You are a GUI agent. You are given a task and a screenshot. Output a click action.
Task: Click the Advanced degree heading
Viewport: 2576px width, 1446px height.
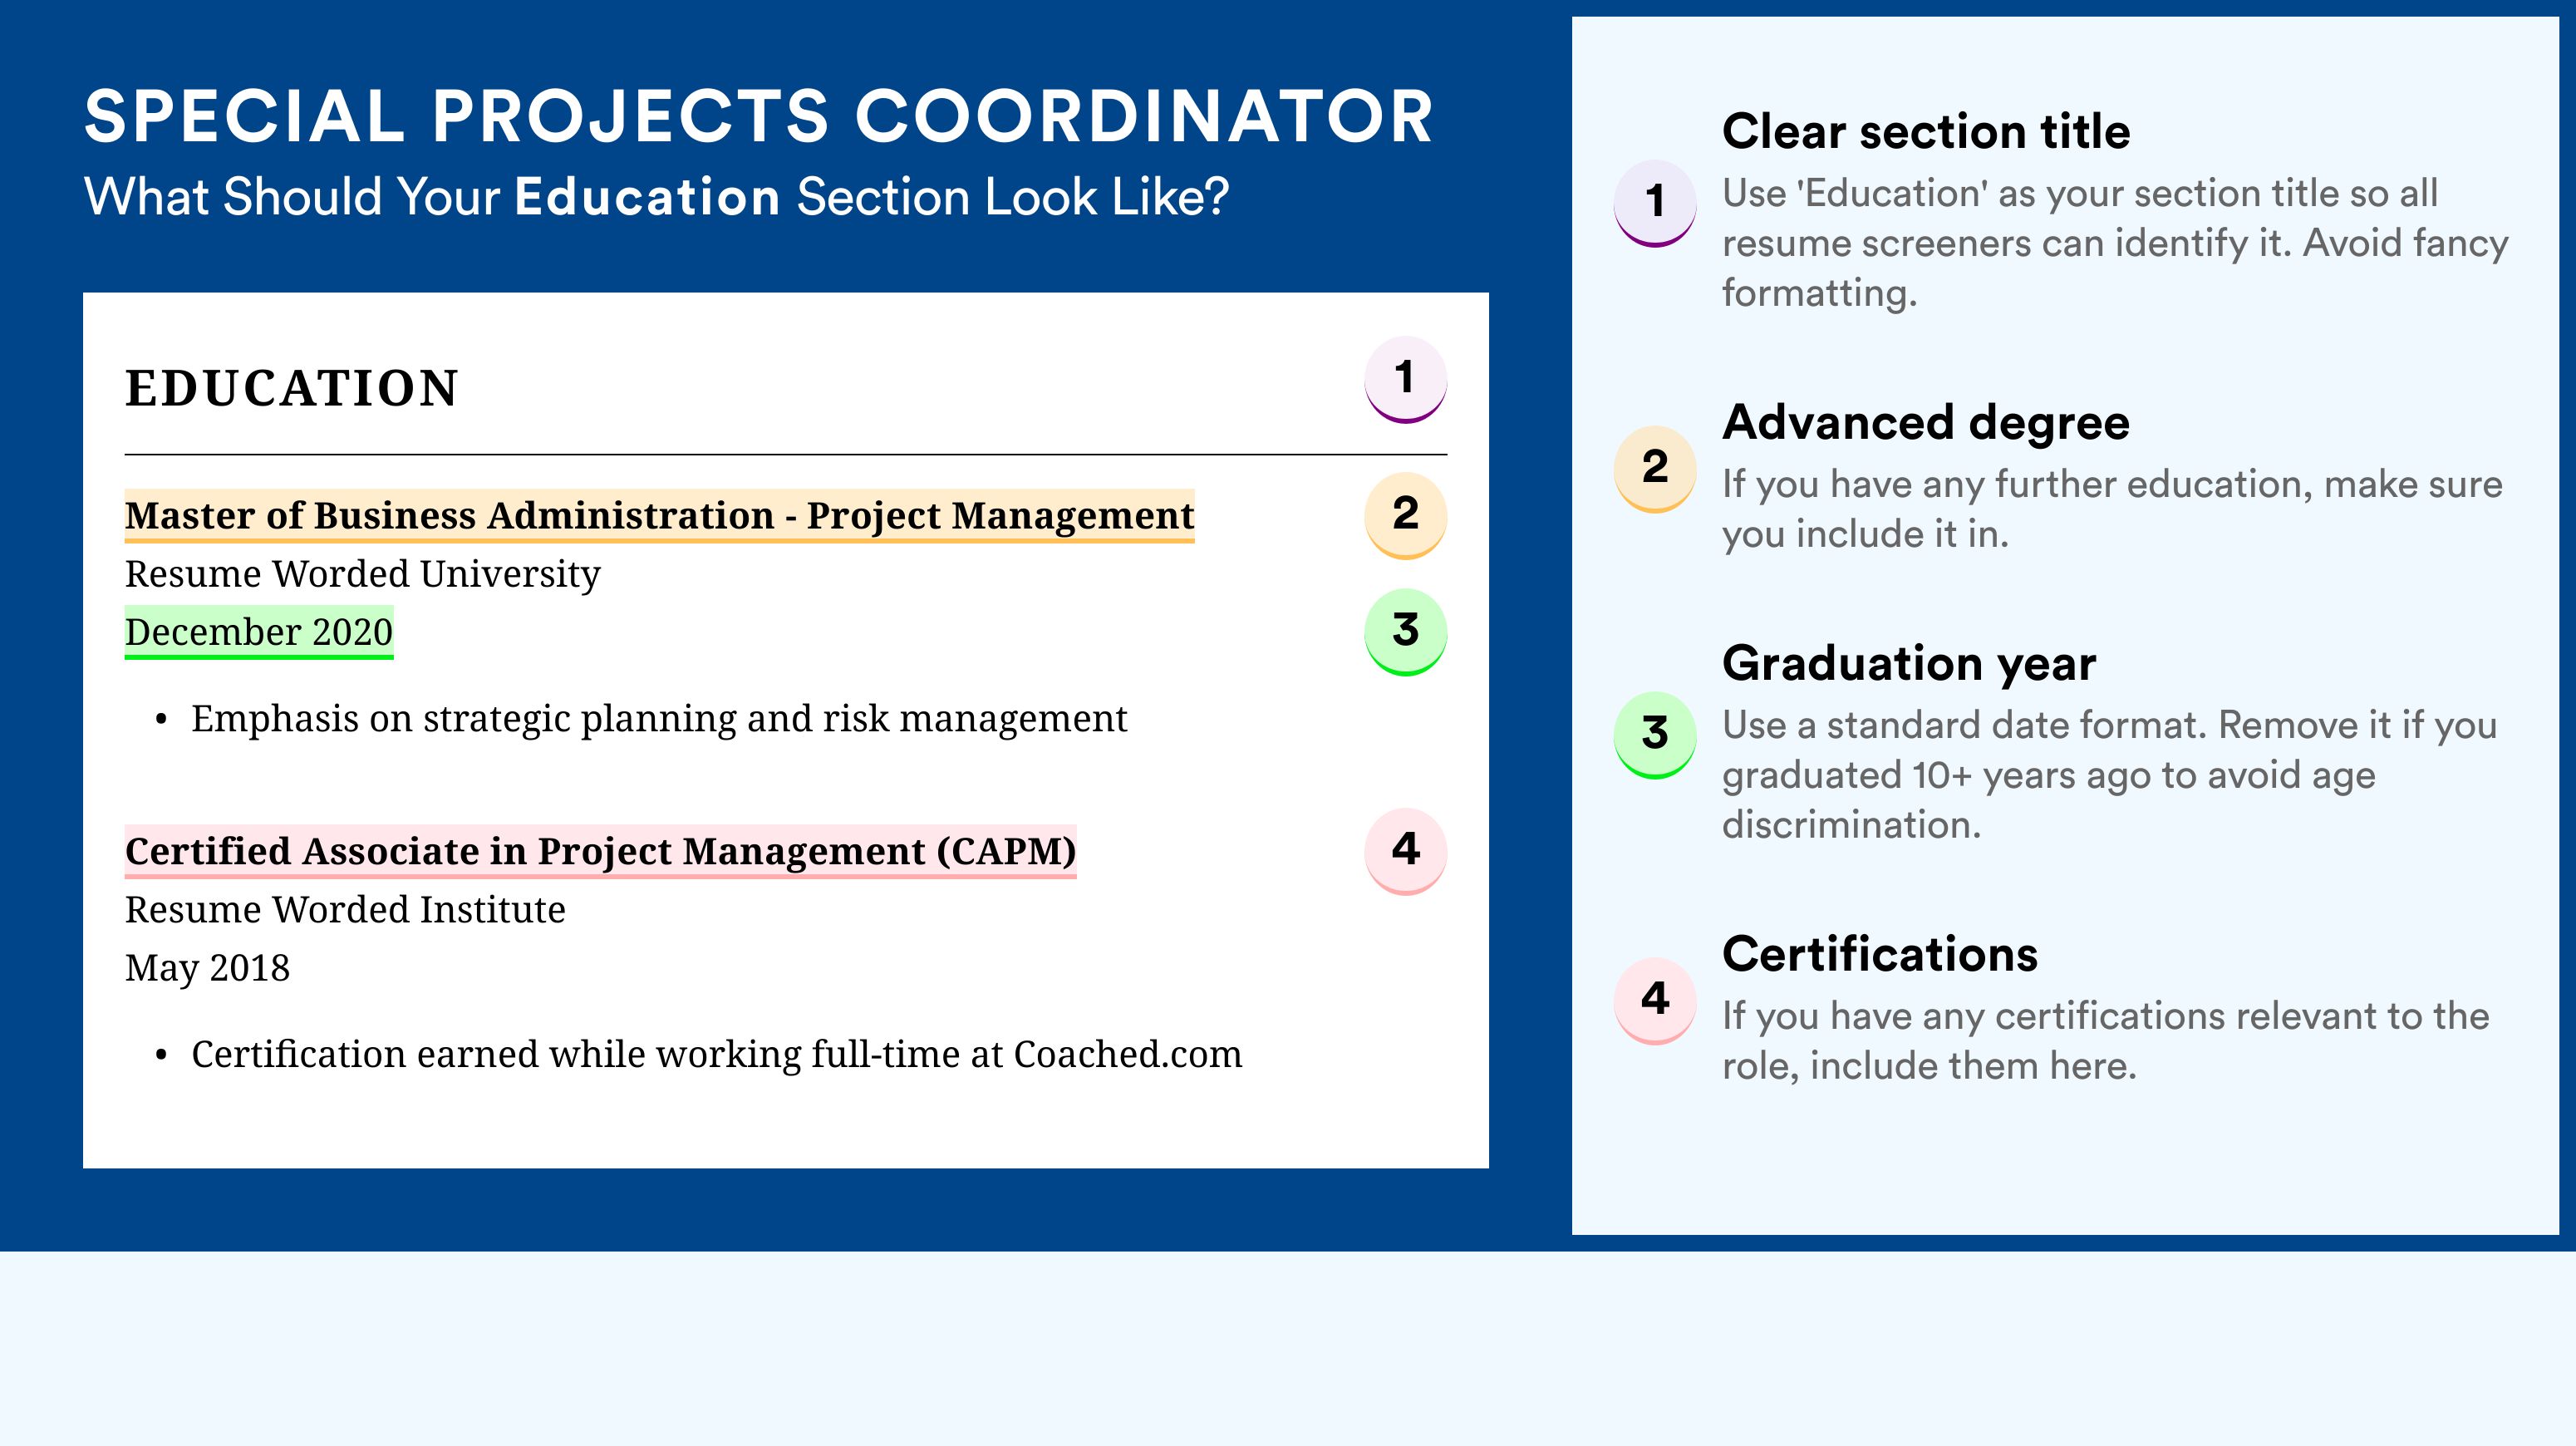[x=1926, y=422]
